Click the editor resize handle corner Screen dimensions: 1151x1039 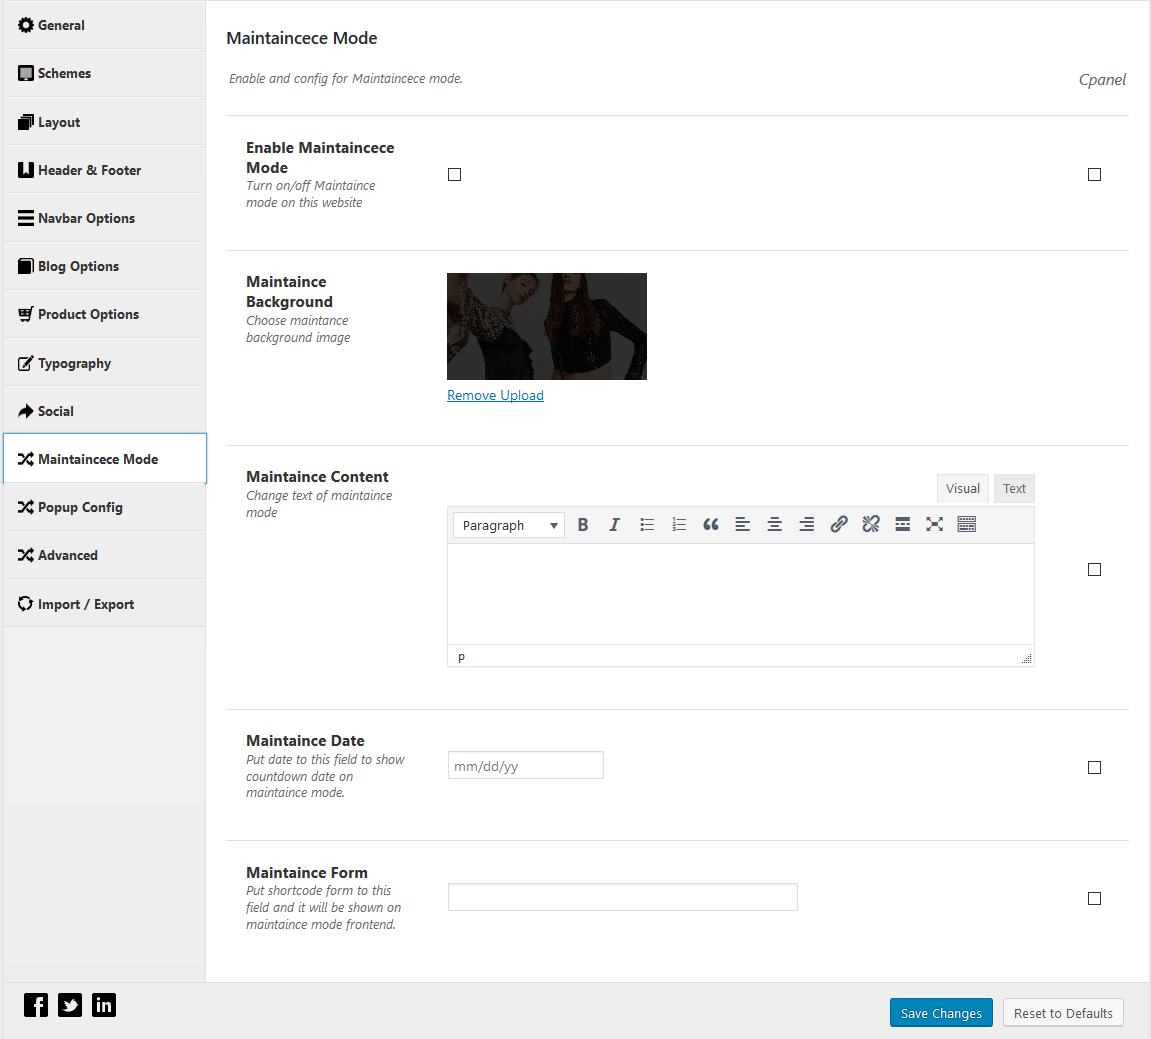coord(1027,659)
